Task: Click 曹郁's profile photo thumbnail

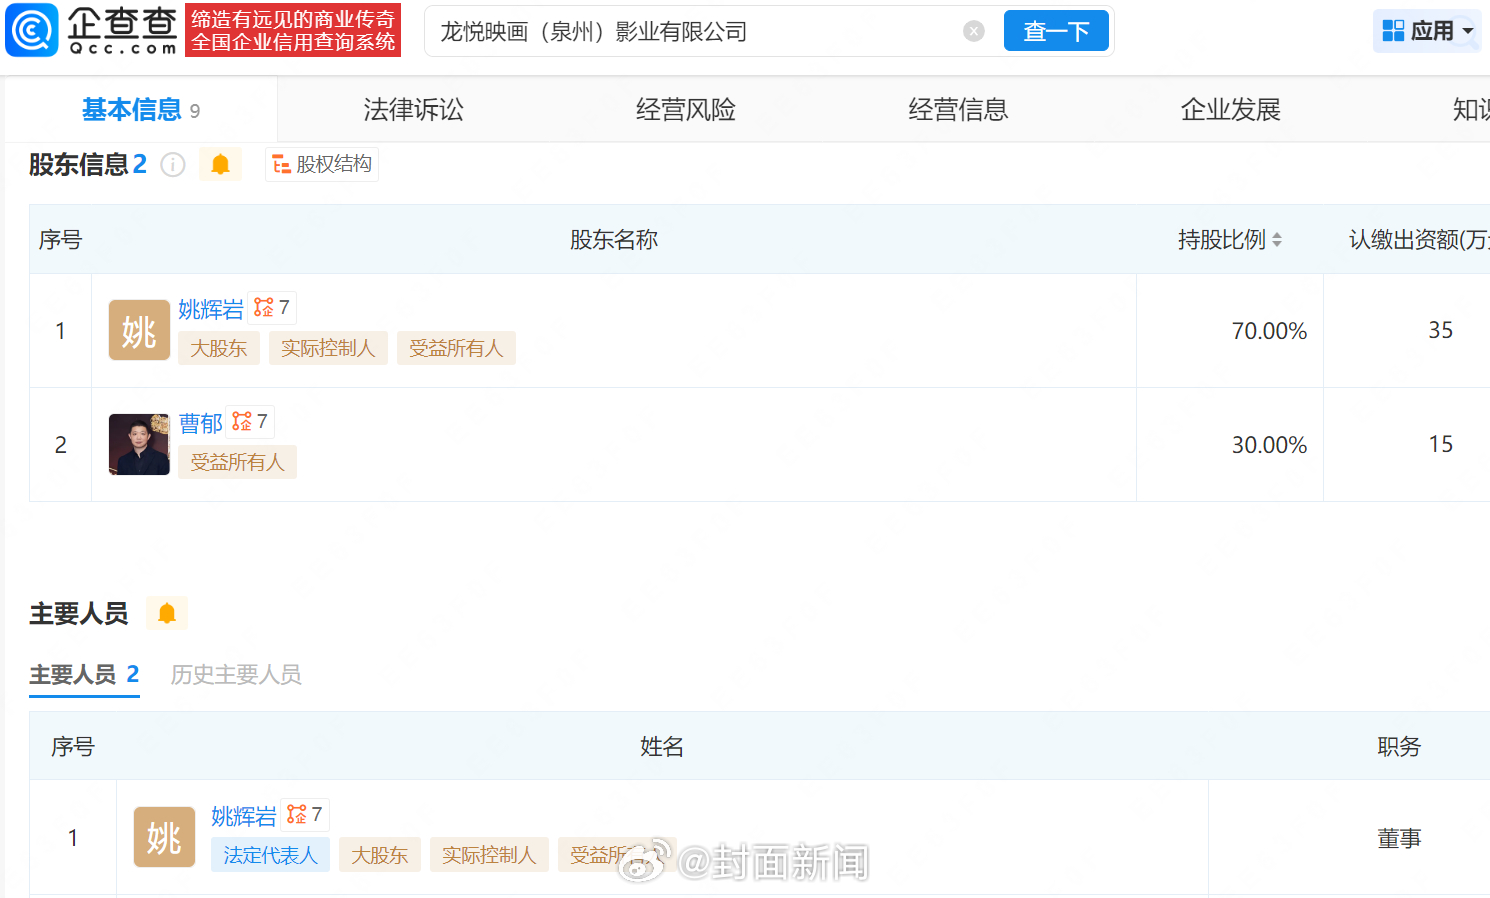Action: click(139, 444)
